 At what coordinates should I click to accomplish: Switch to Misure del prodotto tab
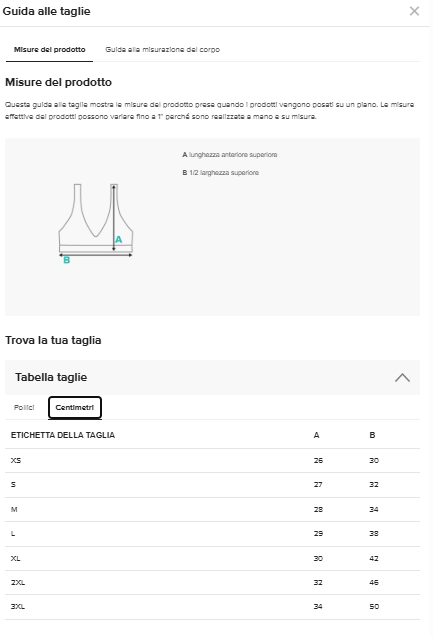pyautogui.click(x=49, y=49)
